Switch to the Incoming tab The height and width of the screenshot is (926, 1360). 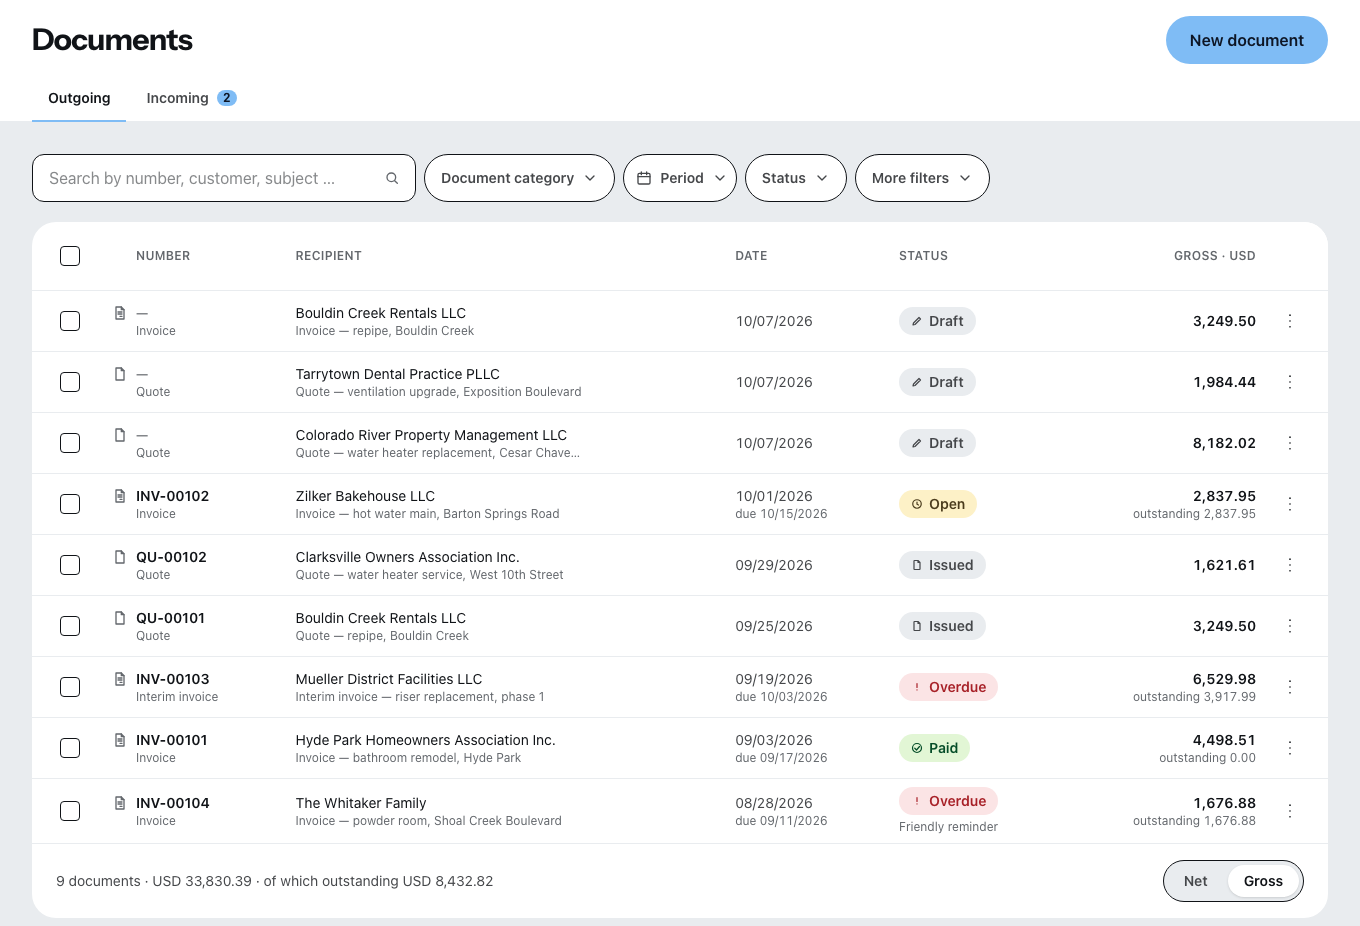191,98
